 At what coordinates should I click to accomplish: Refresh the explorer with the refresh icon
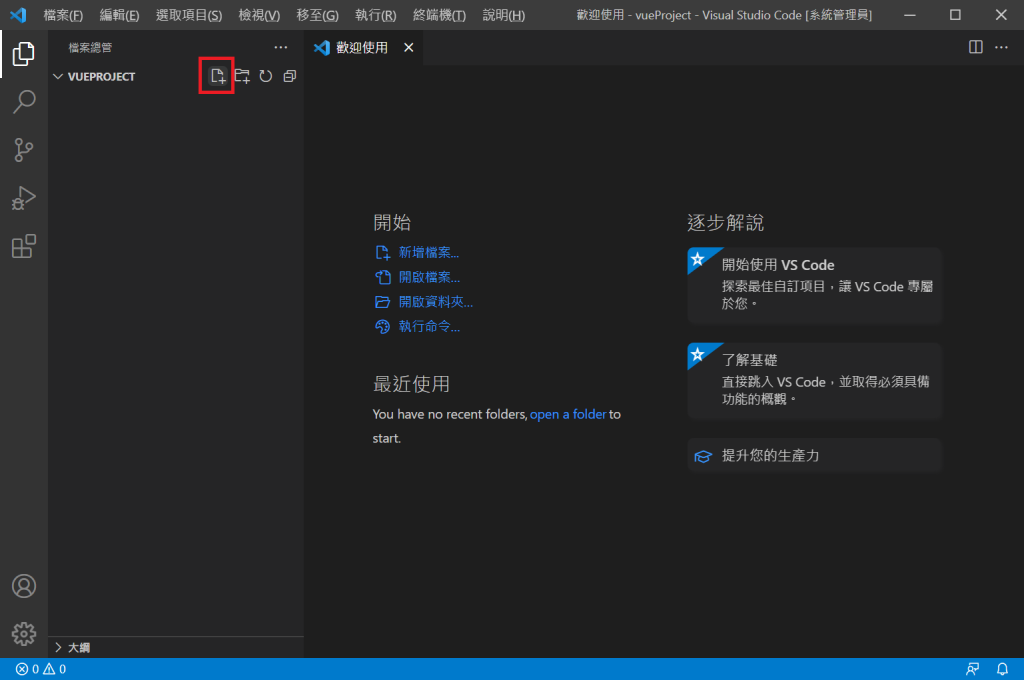265,76
